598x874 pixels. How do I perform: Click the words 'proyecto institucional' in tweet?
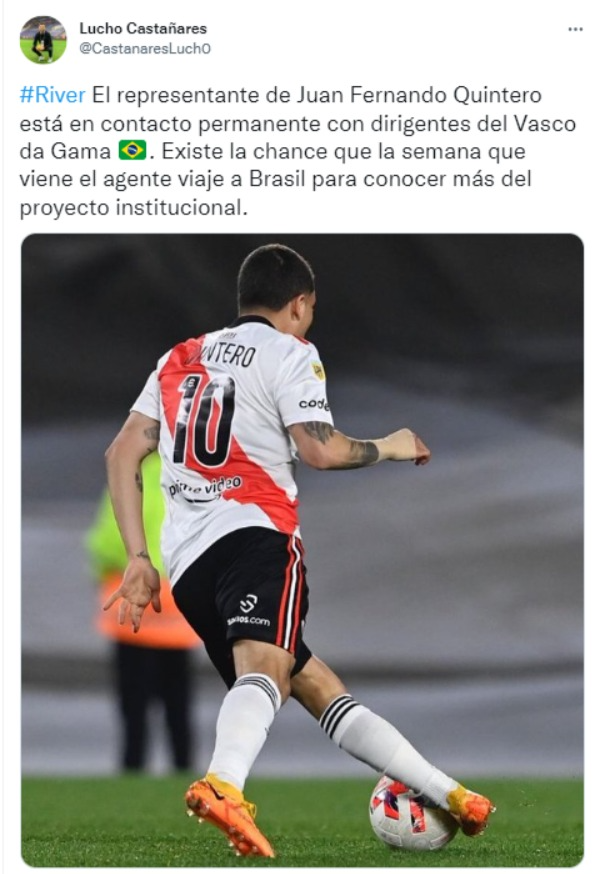coord(133,207)
